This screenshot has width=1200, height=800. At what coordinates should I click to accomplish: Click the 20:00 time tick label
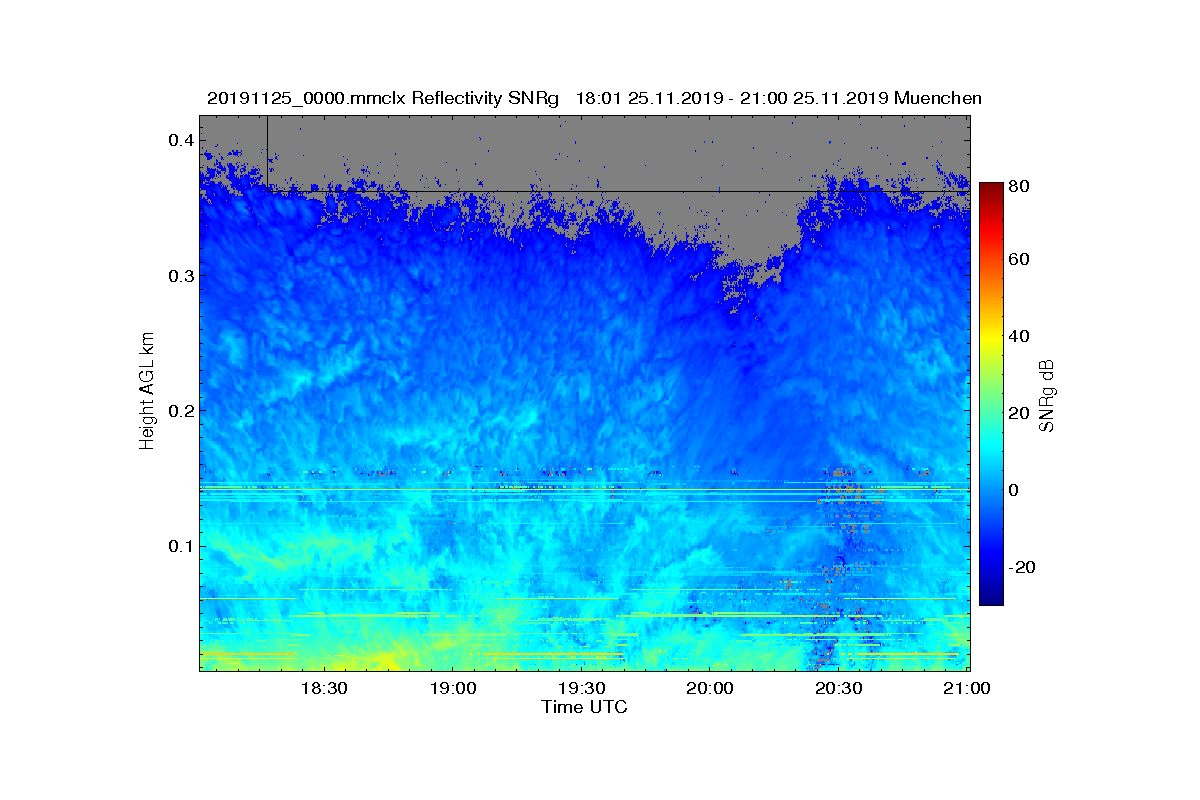[711, 688]
